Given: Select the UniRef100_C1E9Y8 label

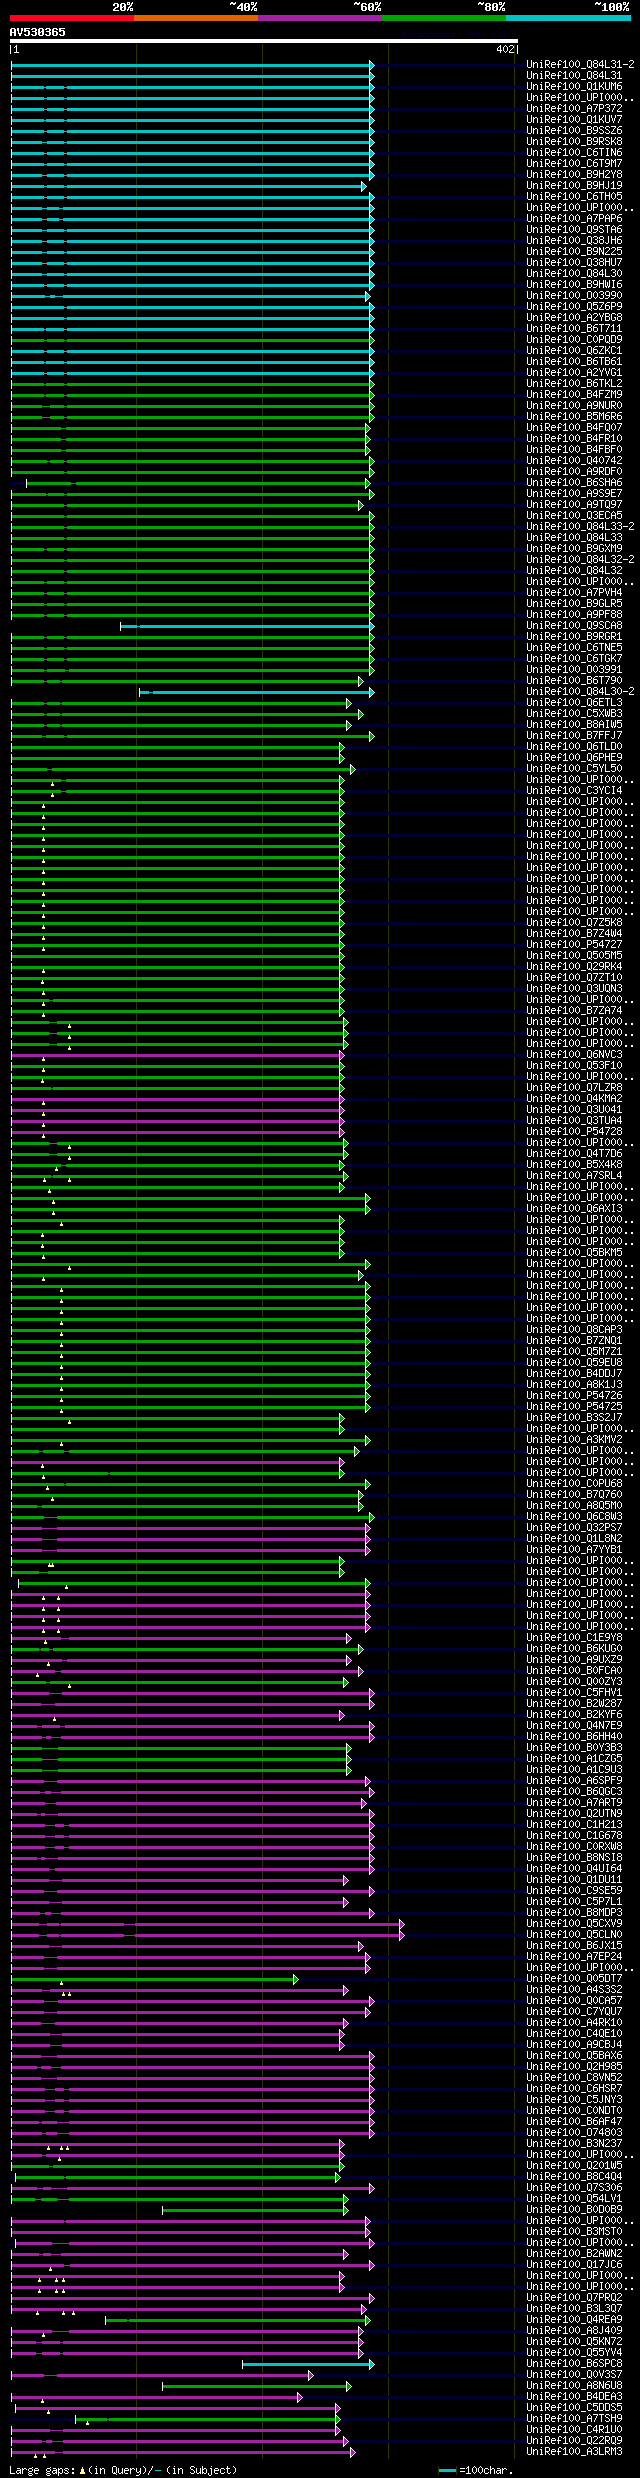Looking at the screenshot, I should pos(574,1637).
